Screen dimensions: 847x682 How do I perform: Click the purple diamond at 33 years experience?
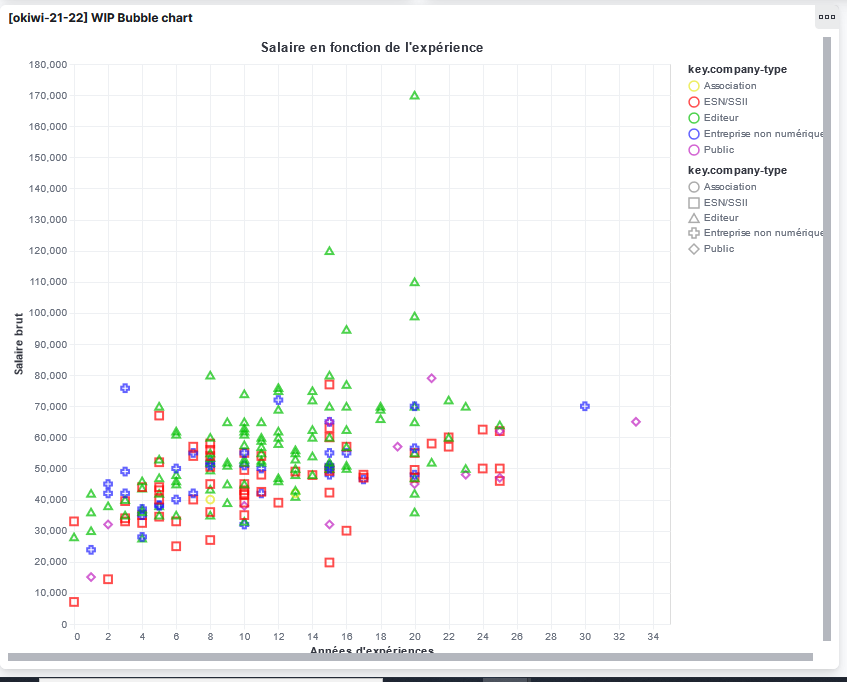[x=635, y=422]
